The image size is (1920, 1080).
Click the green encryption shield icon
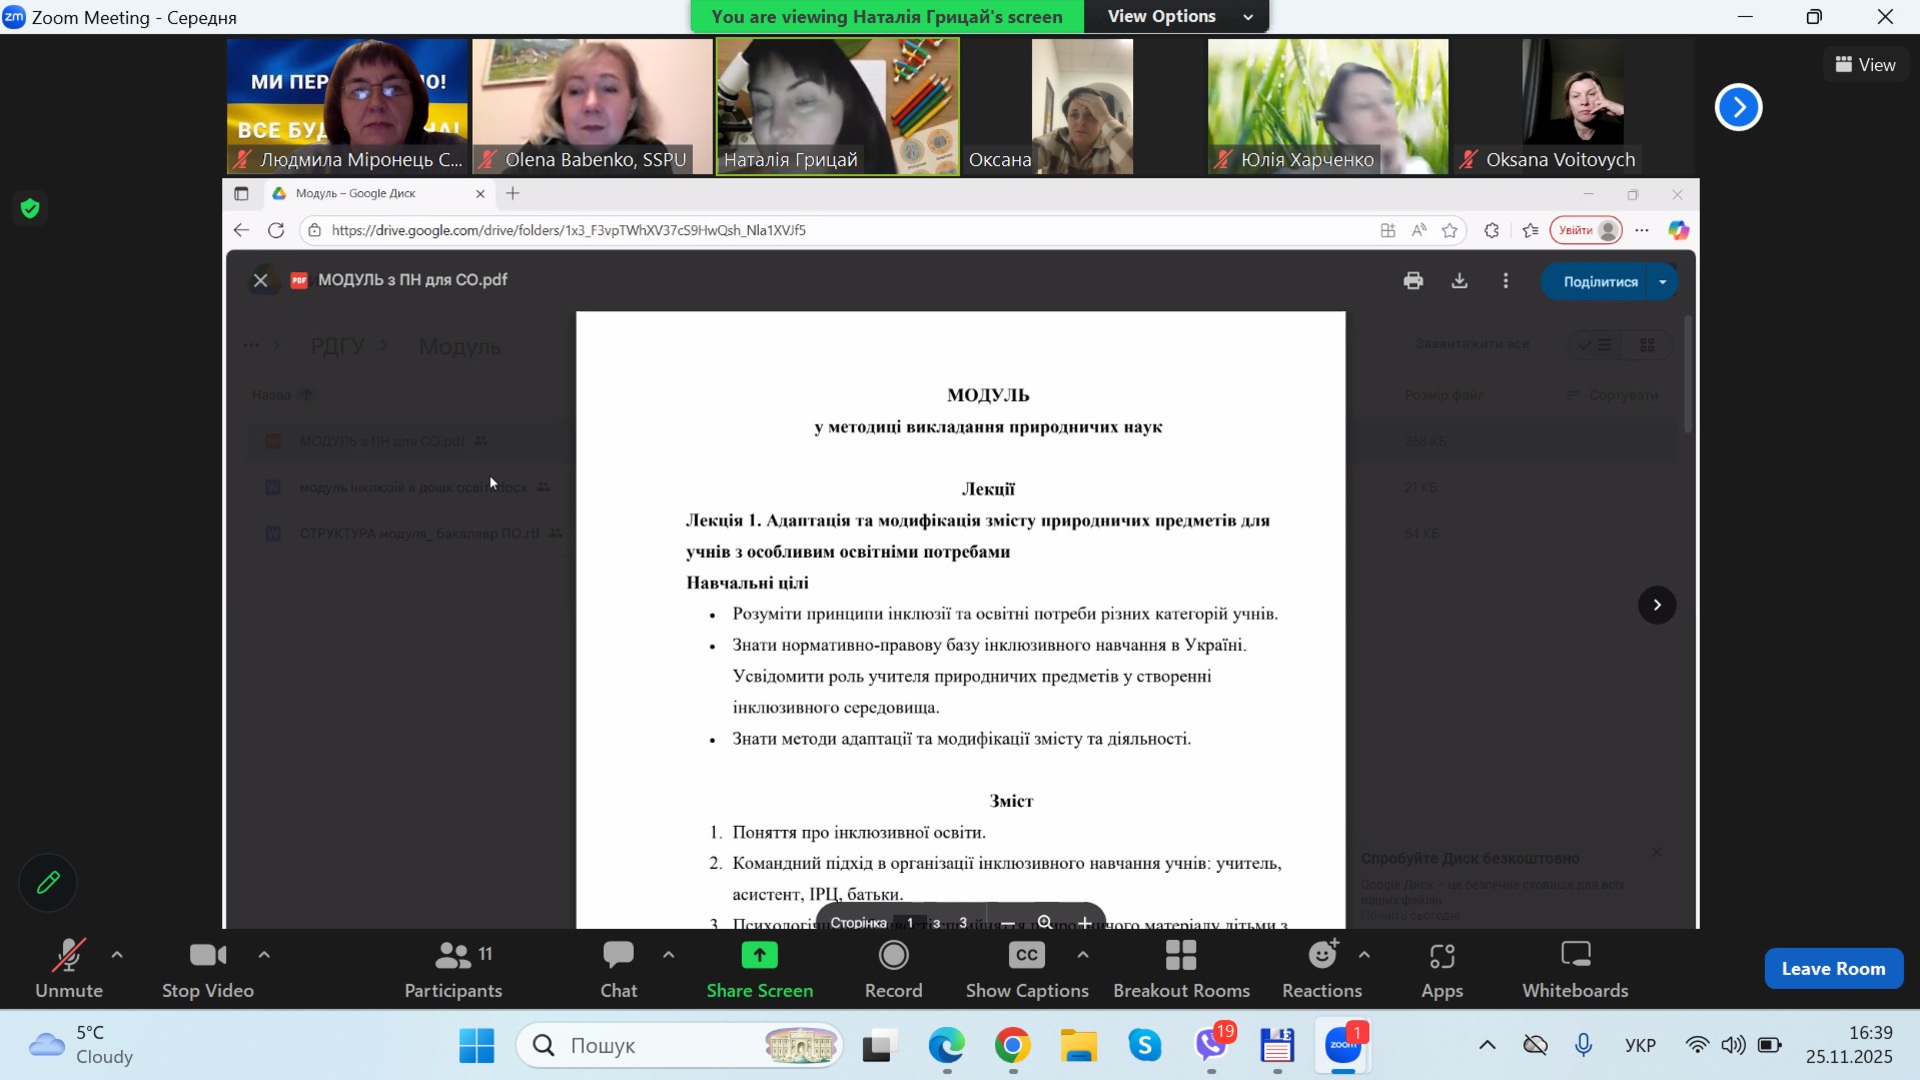click(30, 208)
